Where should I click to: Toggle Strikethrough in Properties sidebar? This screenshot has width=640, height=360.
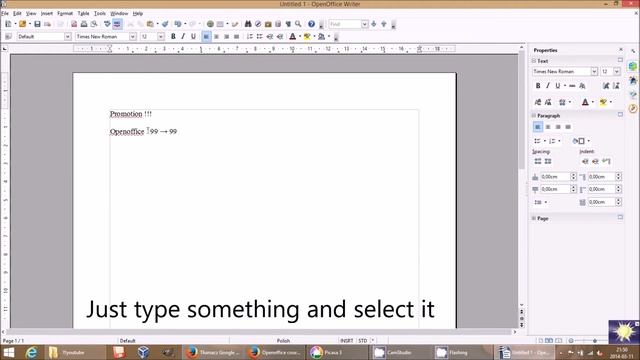click(x=572, y=86)
